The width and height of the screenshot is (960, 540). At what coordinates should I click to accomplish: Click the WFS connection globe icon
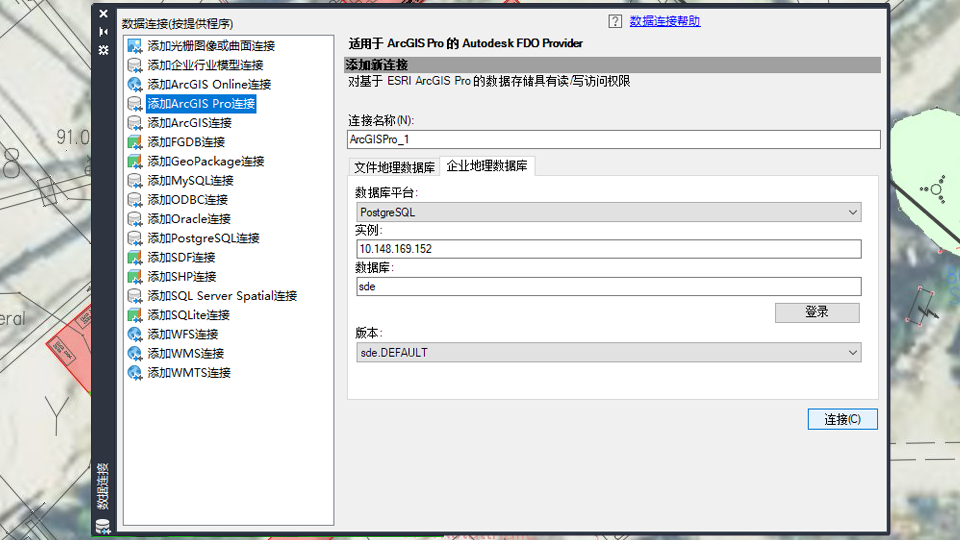135,334
